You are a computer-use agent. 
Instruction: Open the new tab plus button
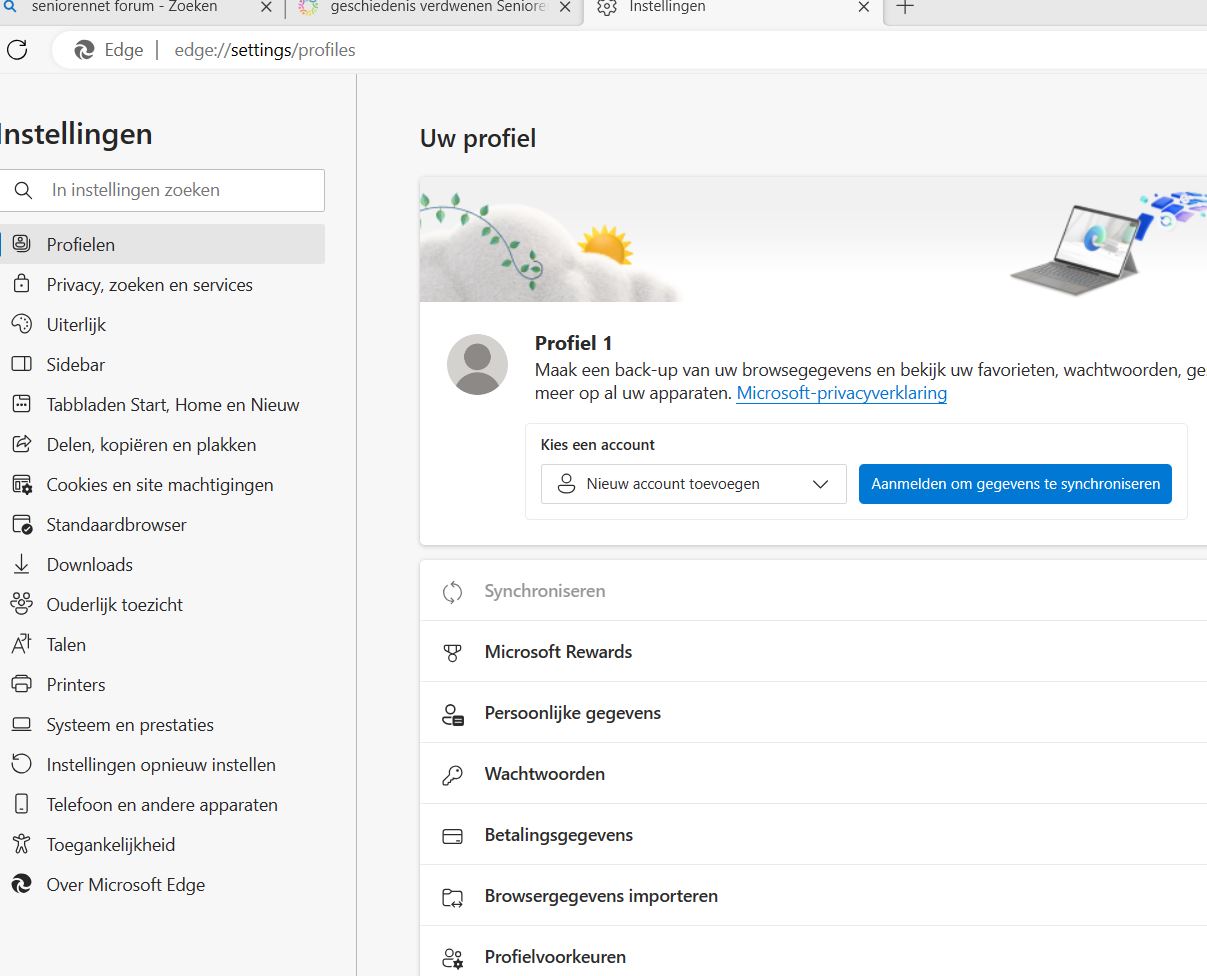(x=905, y=8)
